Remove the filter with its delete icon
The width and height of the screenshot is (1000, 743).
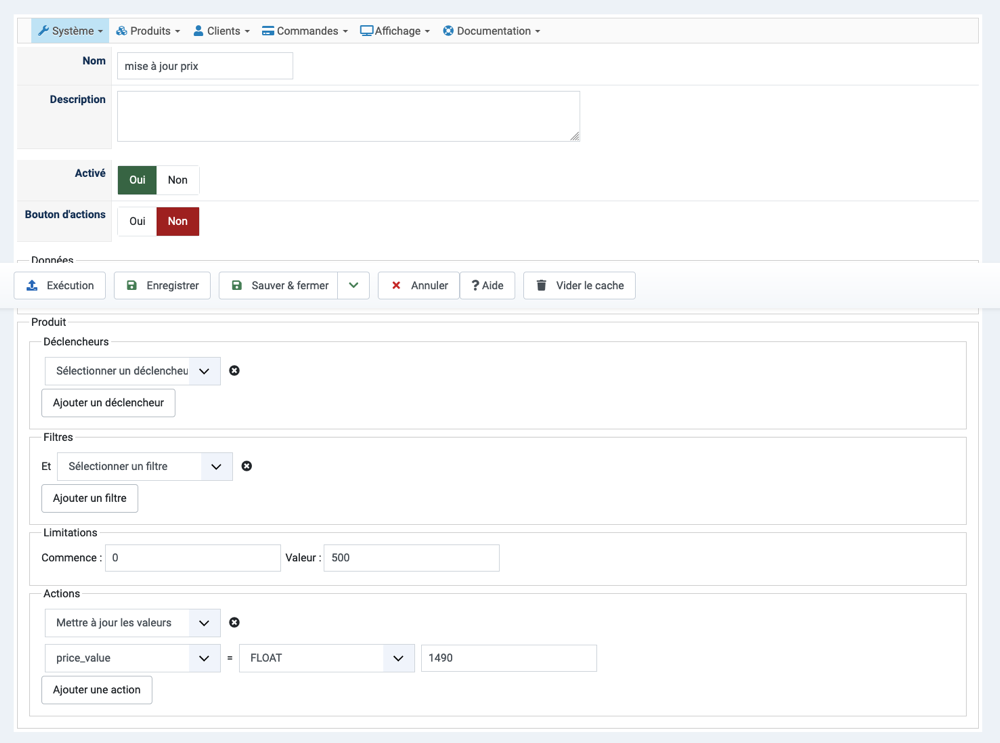[x=247, y=466]
